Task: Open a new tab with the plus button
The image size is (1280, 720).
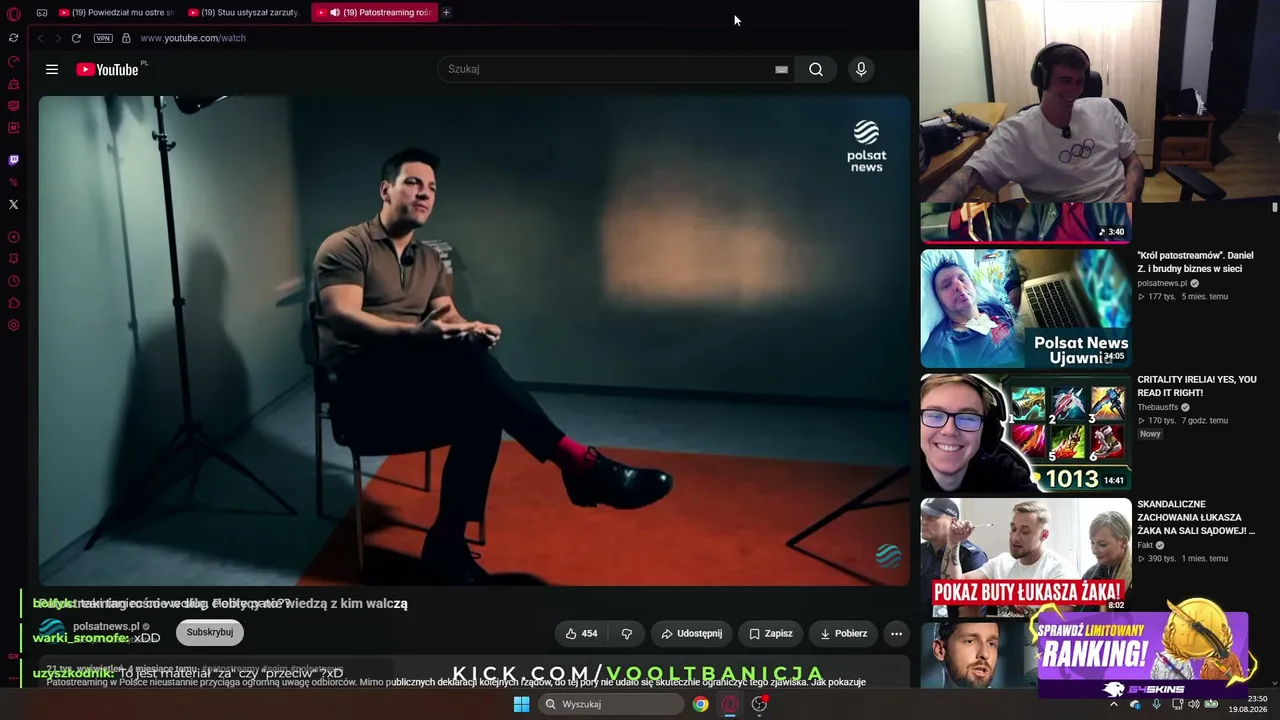Action: coord(446,12)
